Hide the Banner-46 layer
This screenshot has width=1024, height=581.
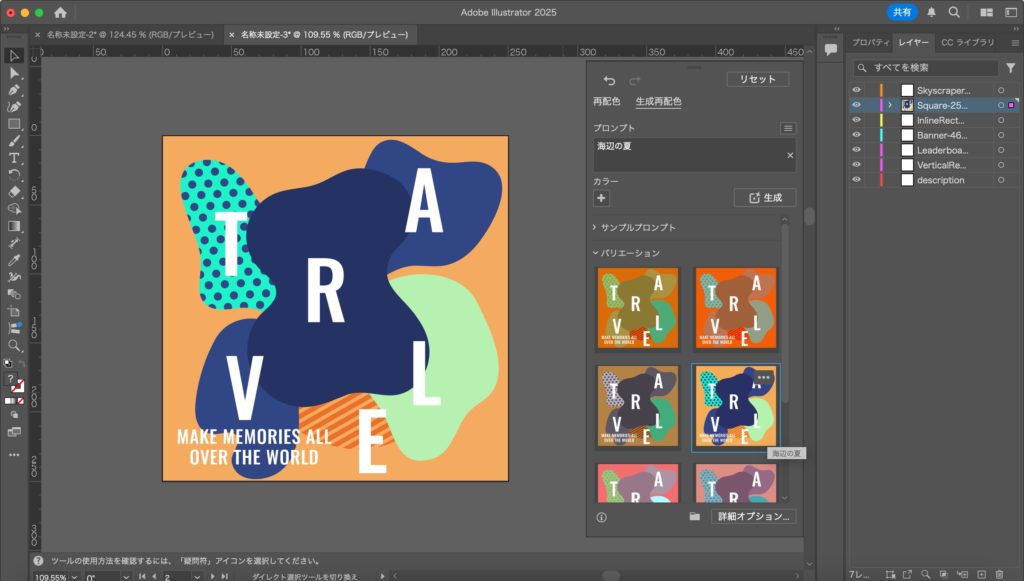point(856,135)
